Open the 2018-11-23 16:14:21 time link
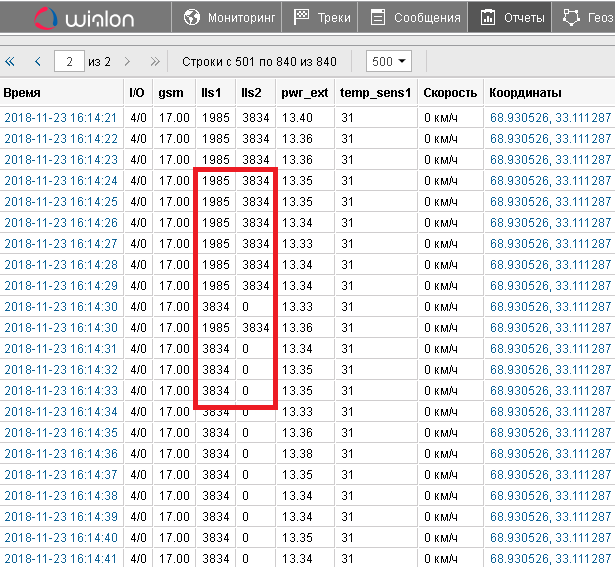Screen dimensions: 615x567 [61, 118]
